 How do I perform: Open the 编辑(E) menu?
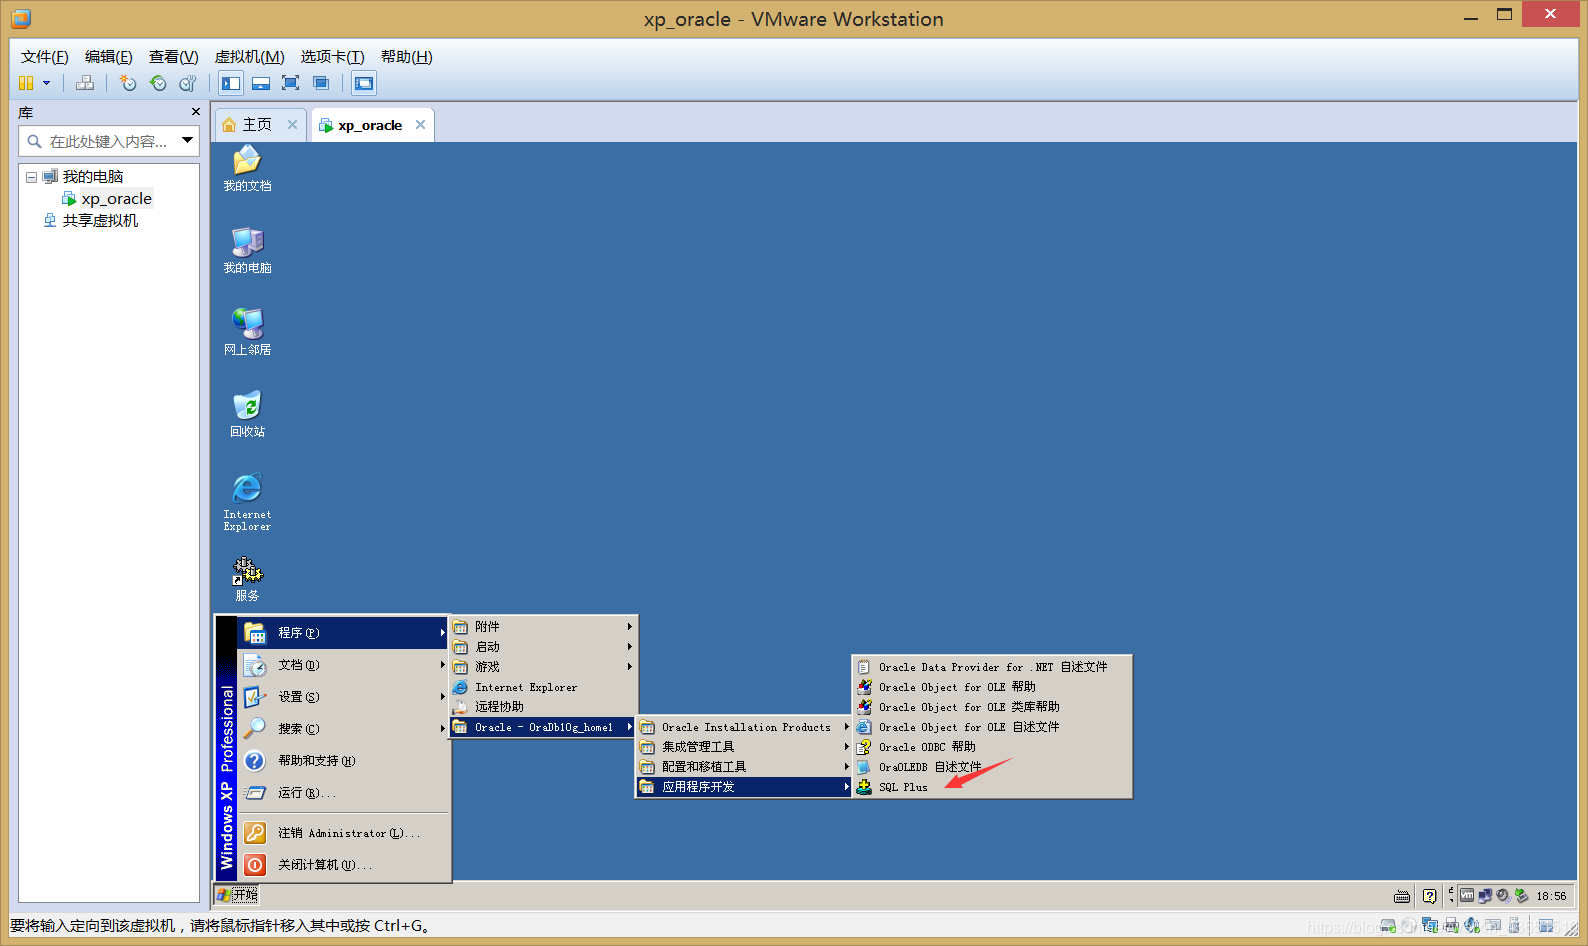coord(109,57)
